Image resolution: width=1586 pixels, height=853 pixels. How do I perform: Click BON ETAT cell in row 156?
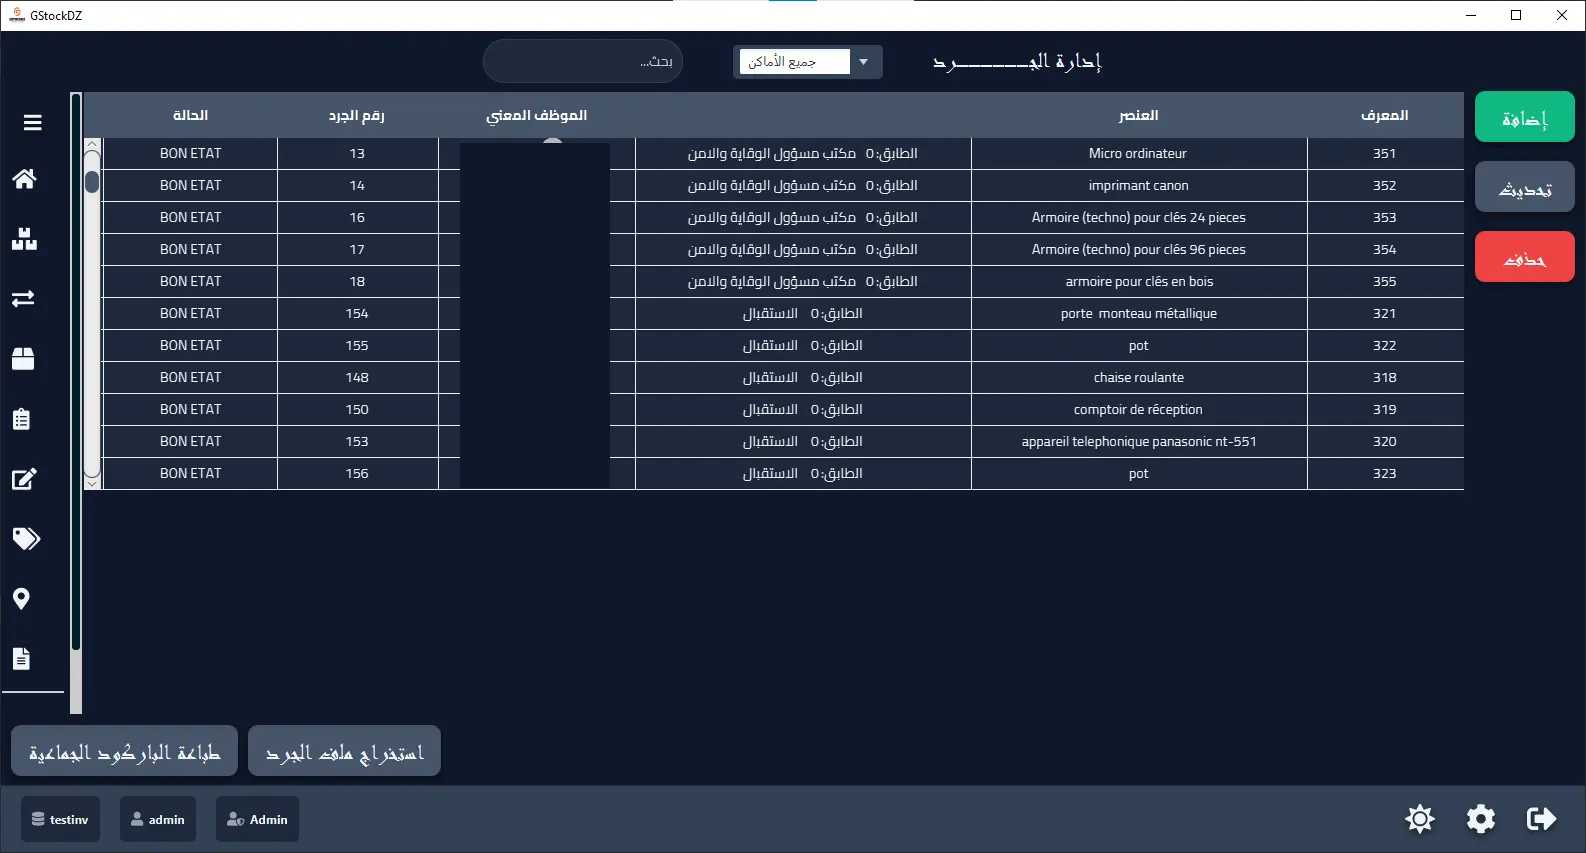click(x=190, y=473)
